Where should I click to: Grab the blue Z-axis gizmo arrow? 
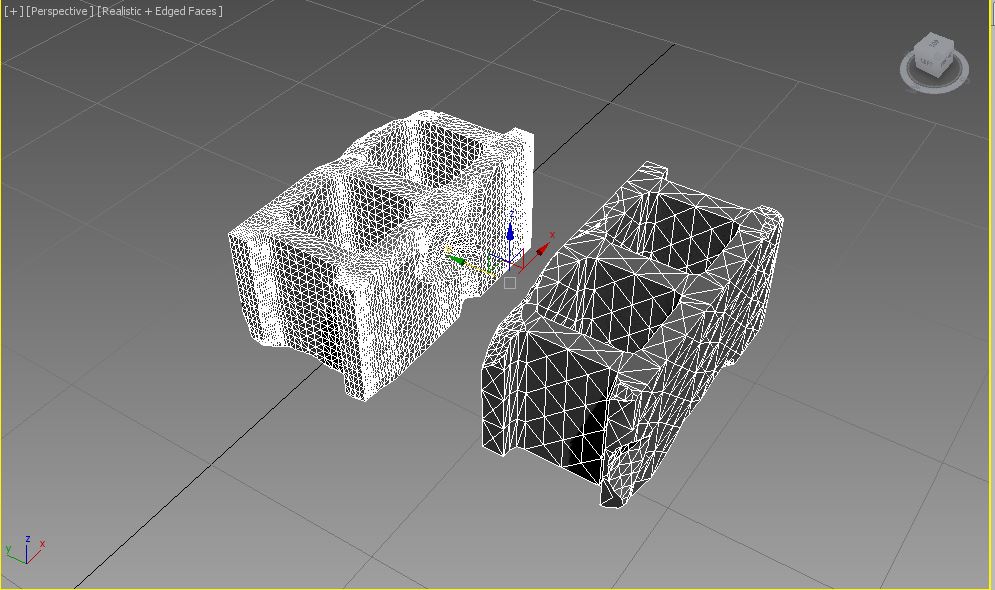click(x=510, y=232)
